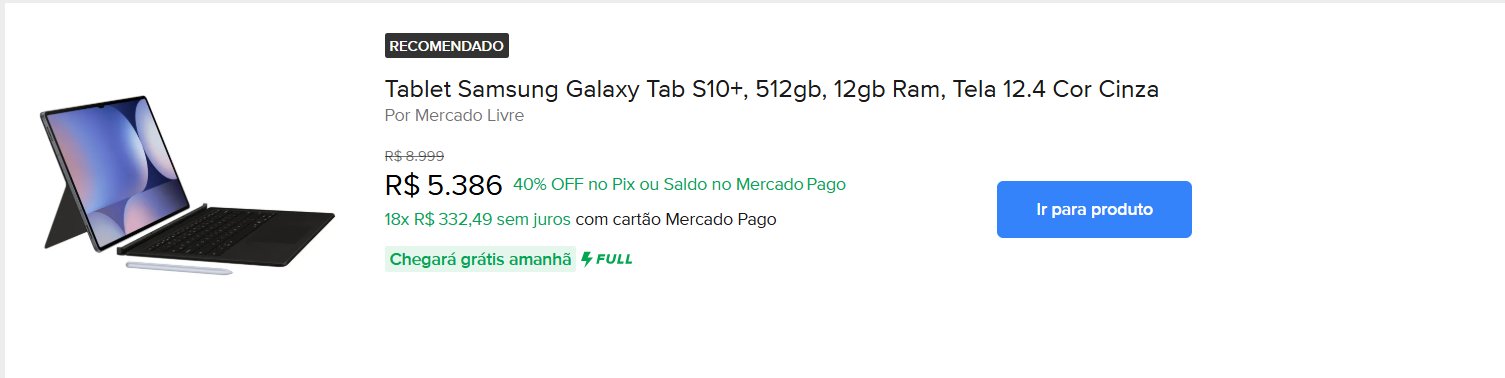
Task: Click the com cartão Mercado Pago text
Action: coord(676,219)
